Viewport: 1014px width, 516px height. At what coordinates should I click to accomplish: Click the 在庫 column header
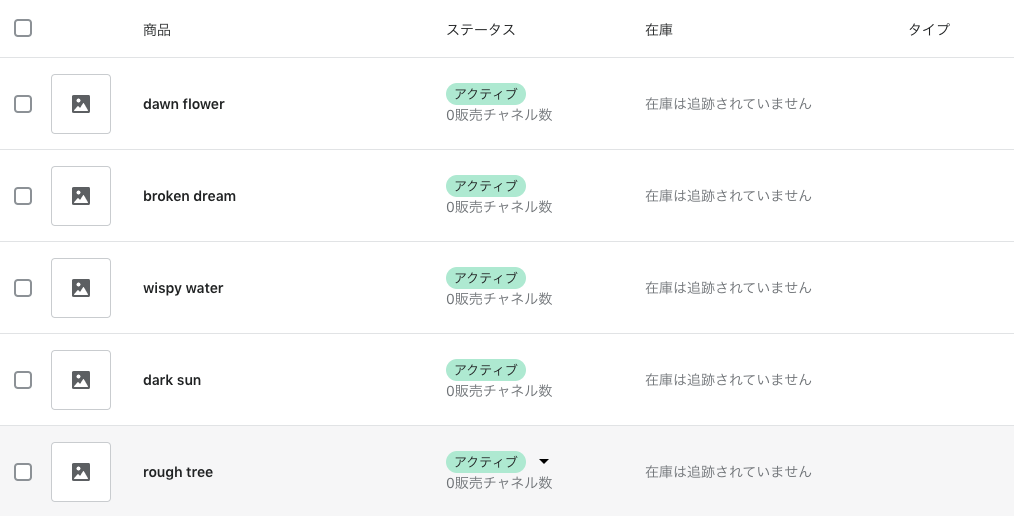click(659, 30)
